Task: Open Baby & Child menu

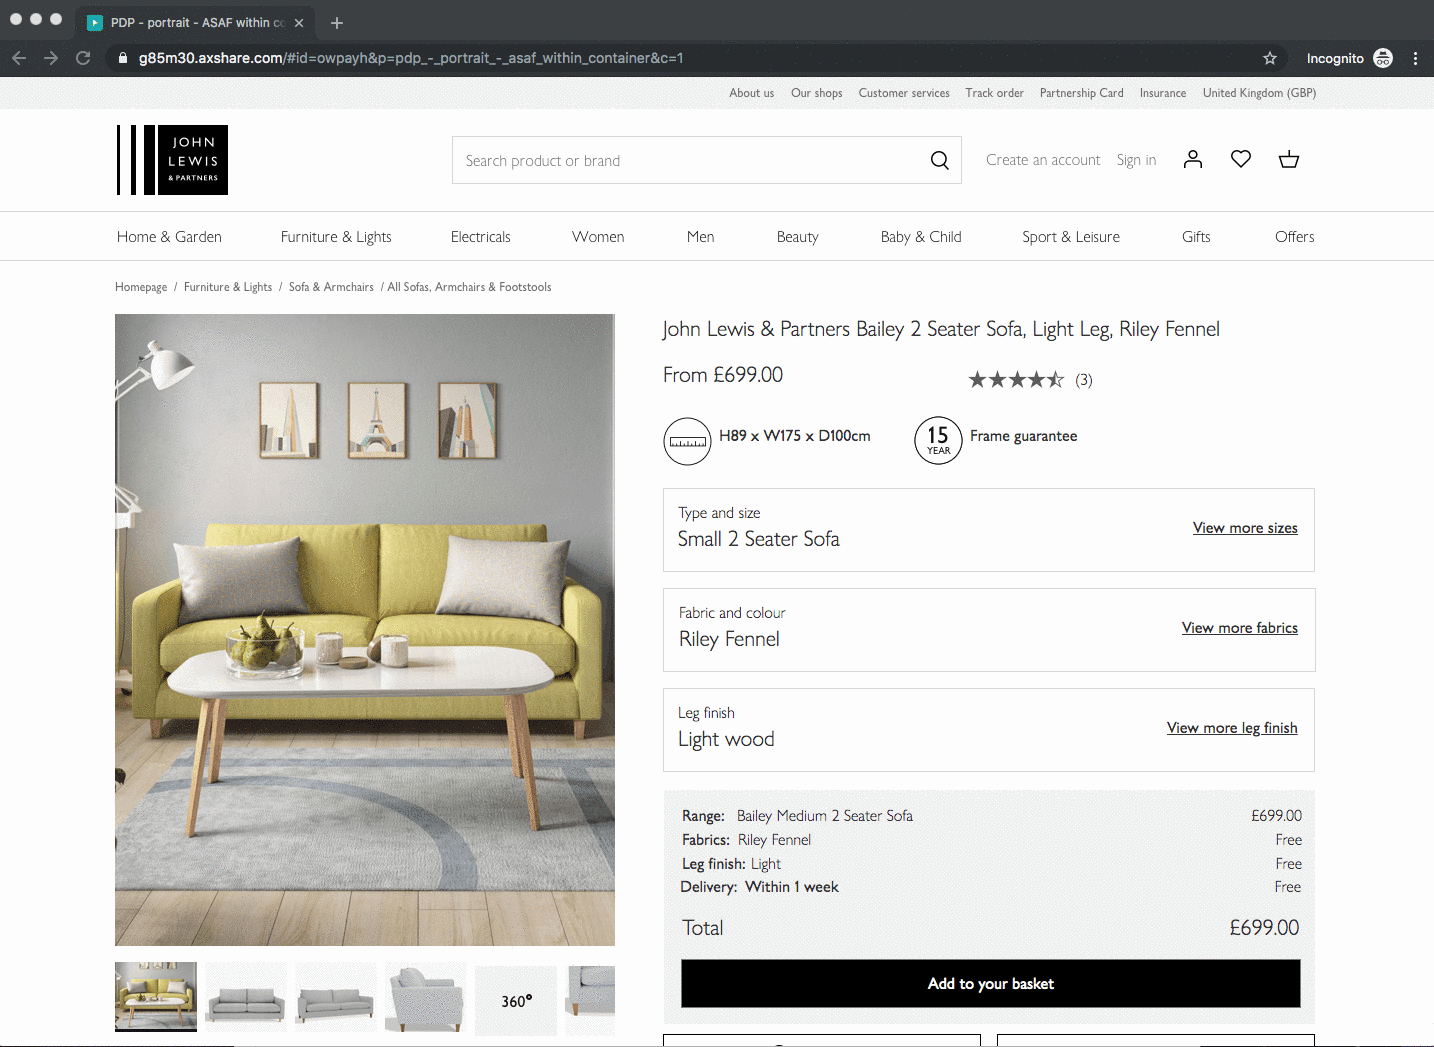Action: (x=921, y=237)
